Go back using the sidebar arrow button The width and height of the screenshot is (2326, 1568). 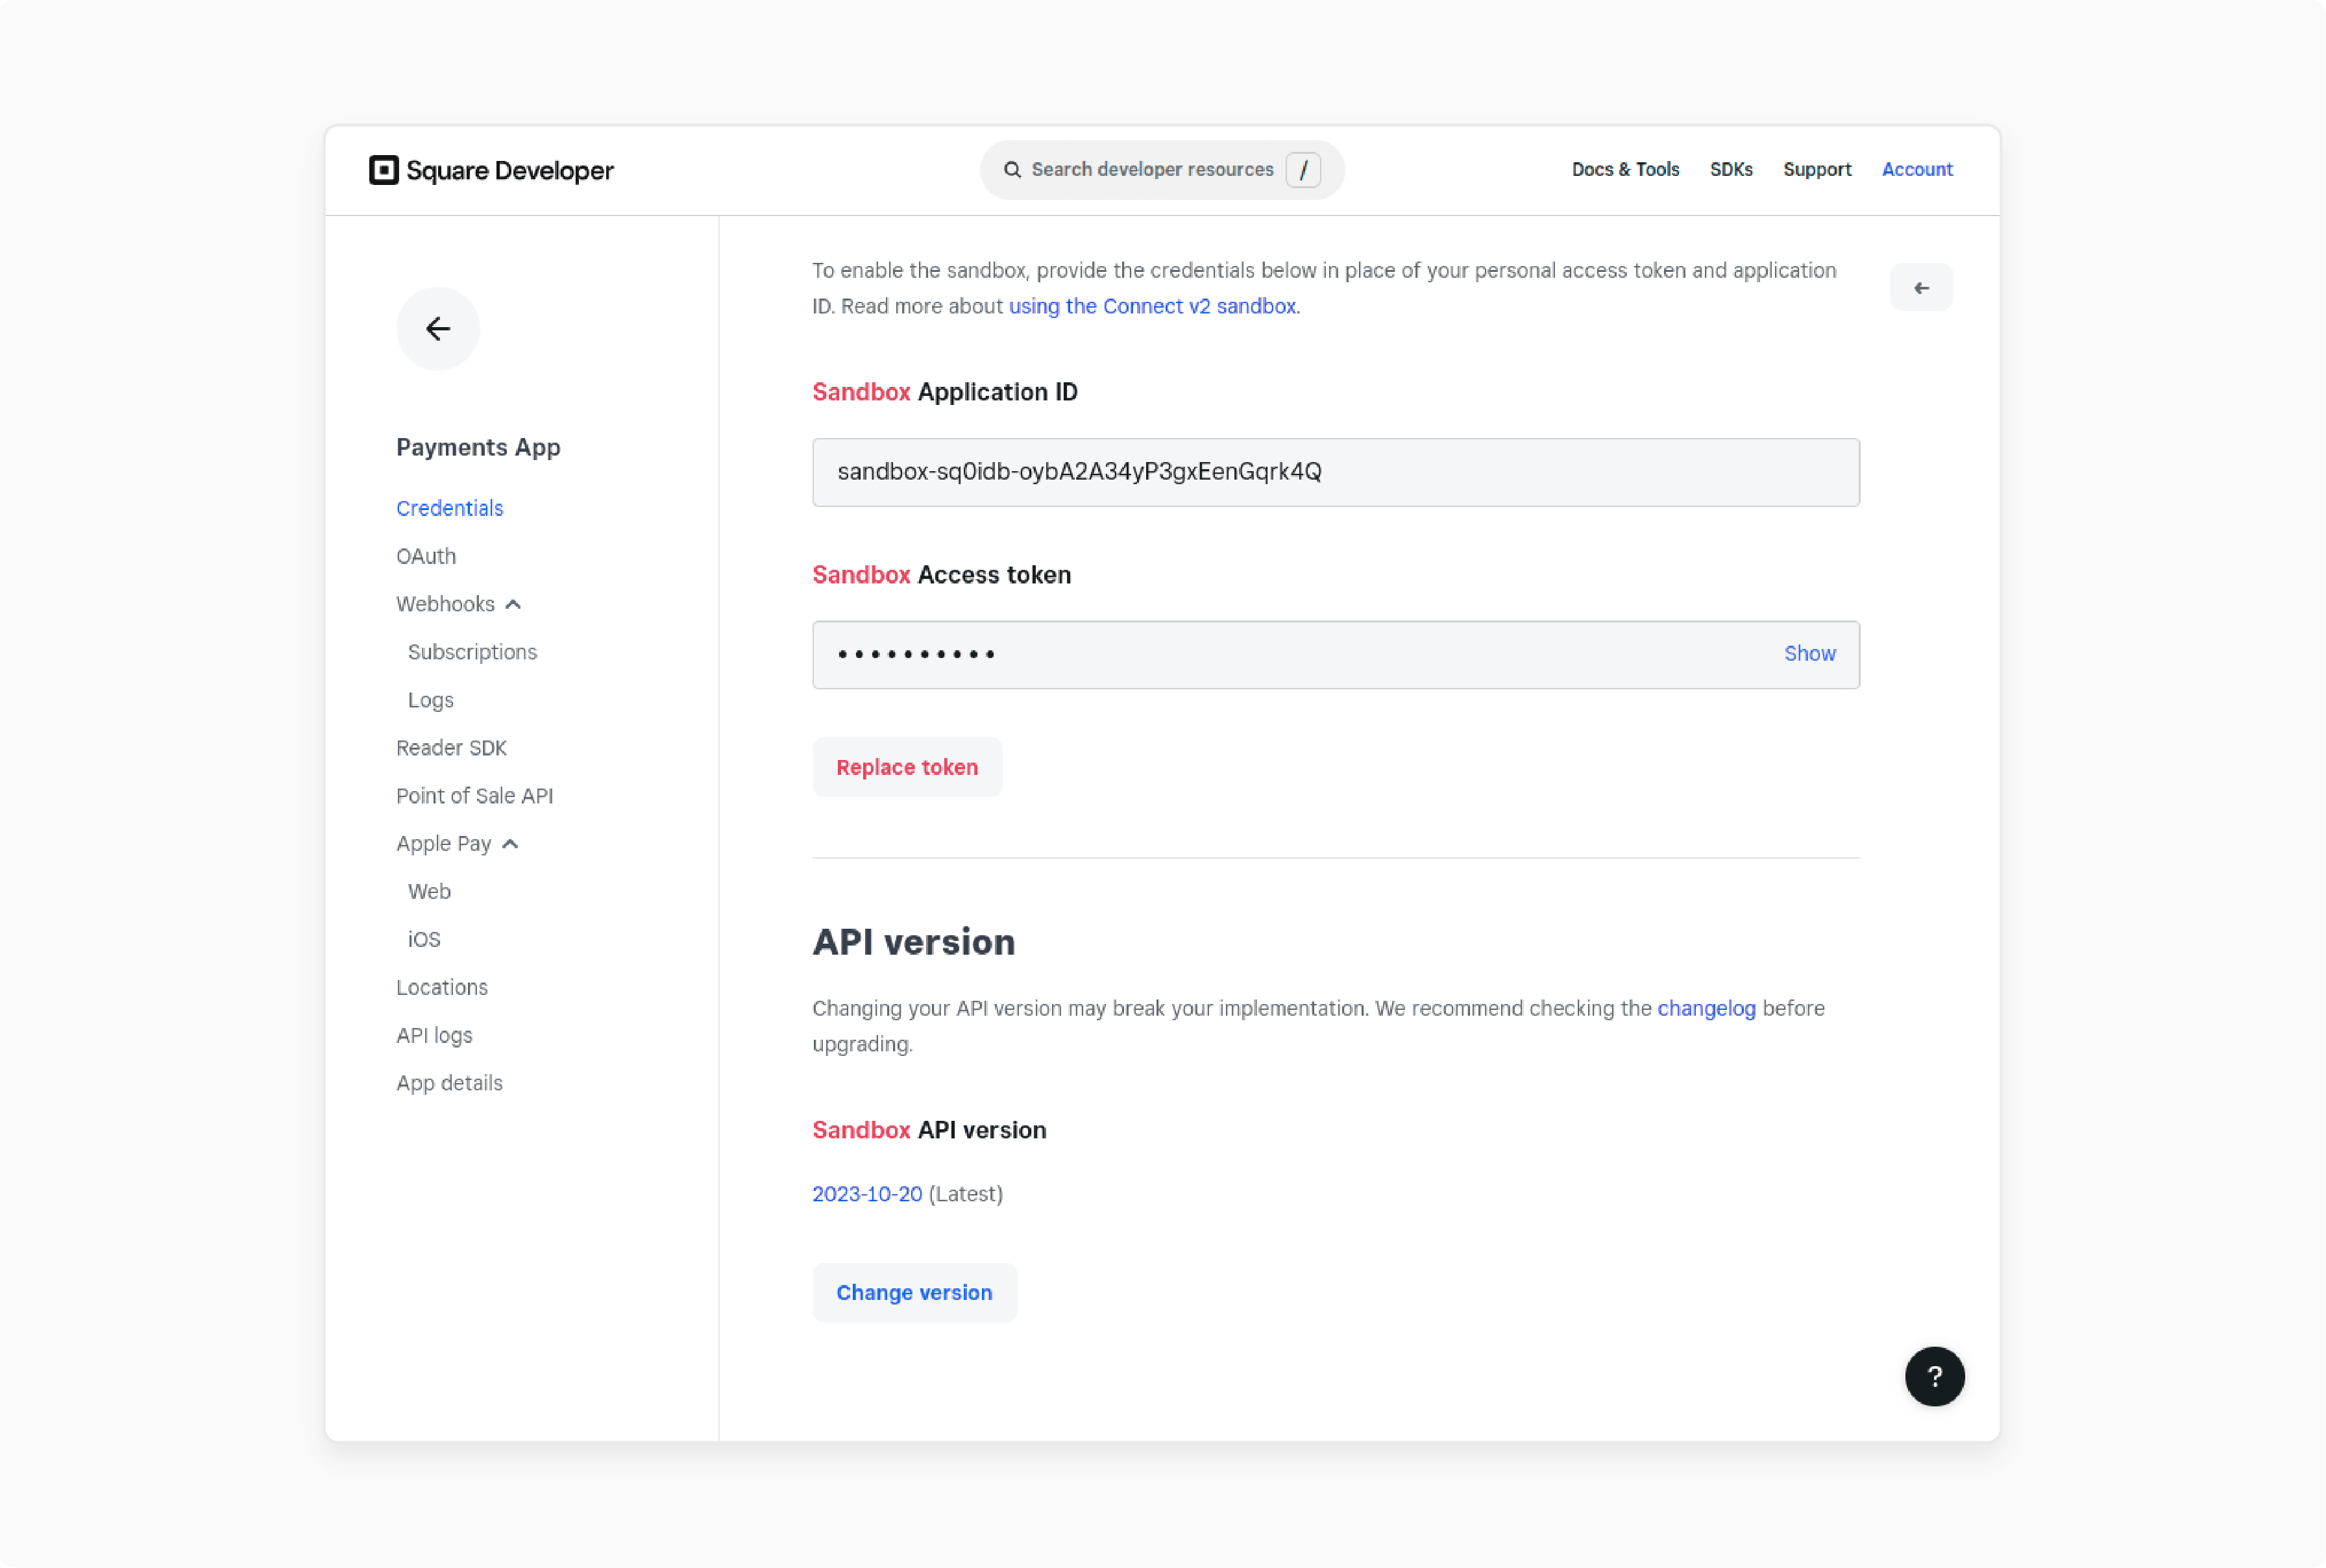438,329
